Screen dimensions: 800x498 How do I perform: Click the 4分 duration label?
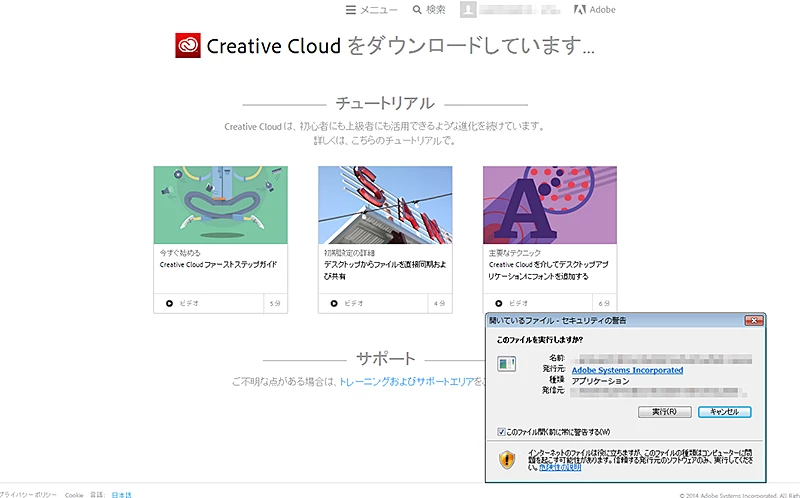point(439,304)
